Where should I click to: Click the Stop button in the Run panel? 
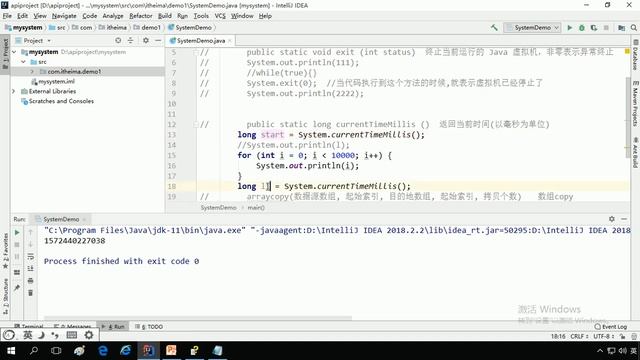[17, 244]
